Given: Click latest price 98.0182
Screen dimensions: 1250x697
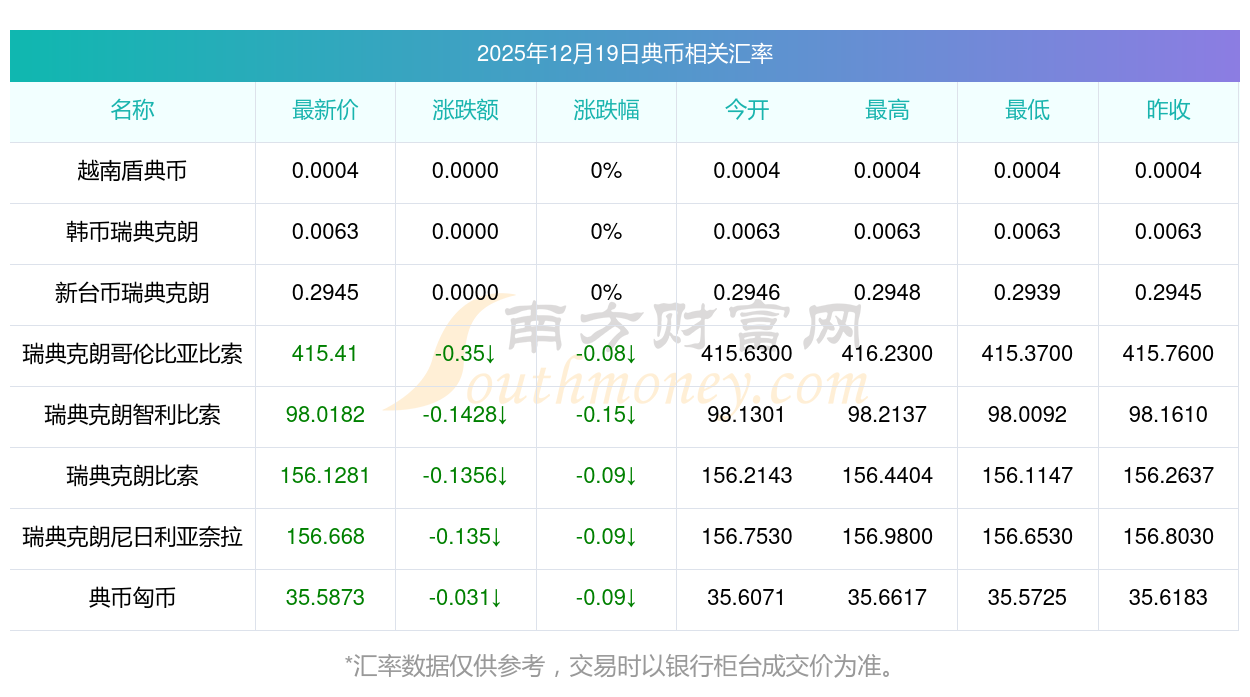Looking at the screenshot, I should pos(325,415).
